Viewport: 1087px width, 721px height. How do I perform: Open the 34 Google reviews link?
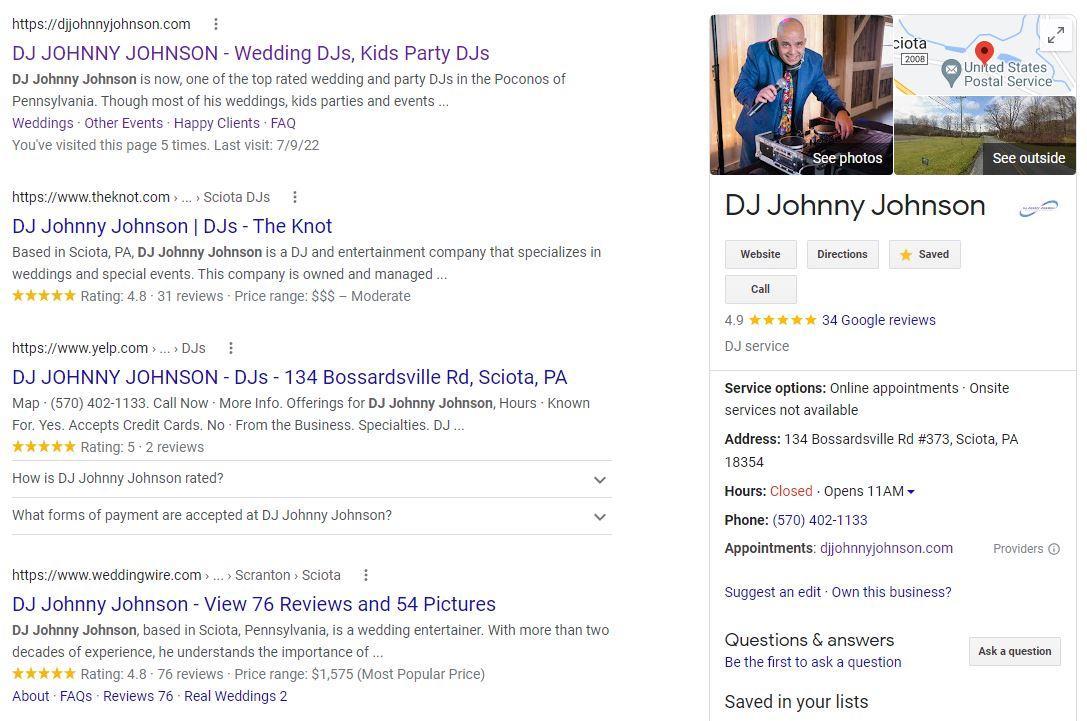click(x=878, y=320)
